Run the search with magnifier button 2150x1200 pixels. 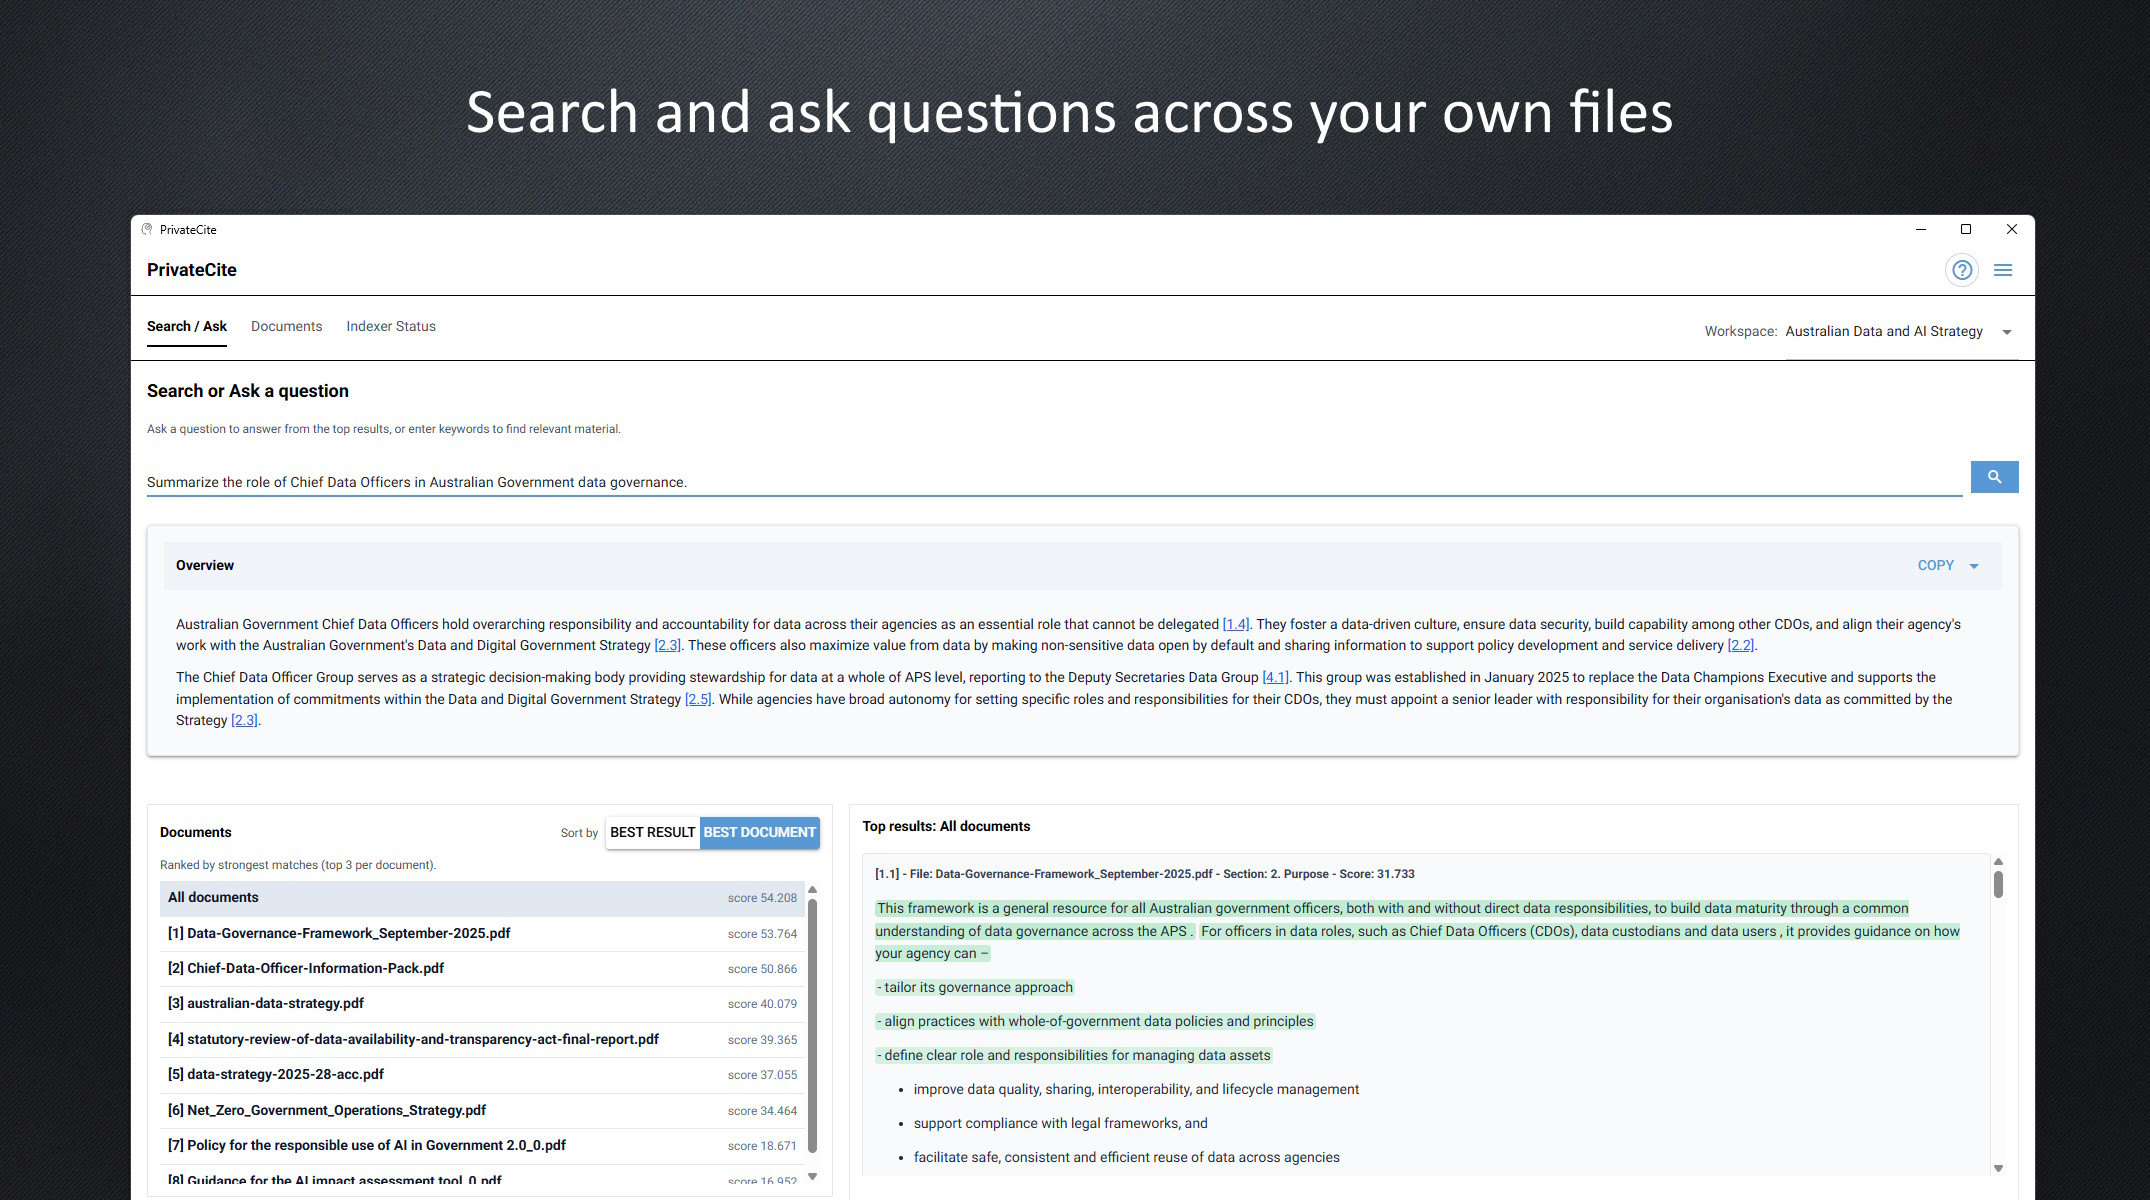click(1994, 477)
